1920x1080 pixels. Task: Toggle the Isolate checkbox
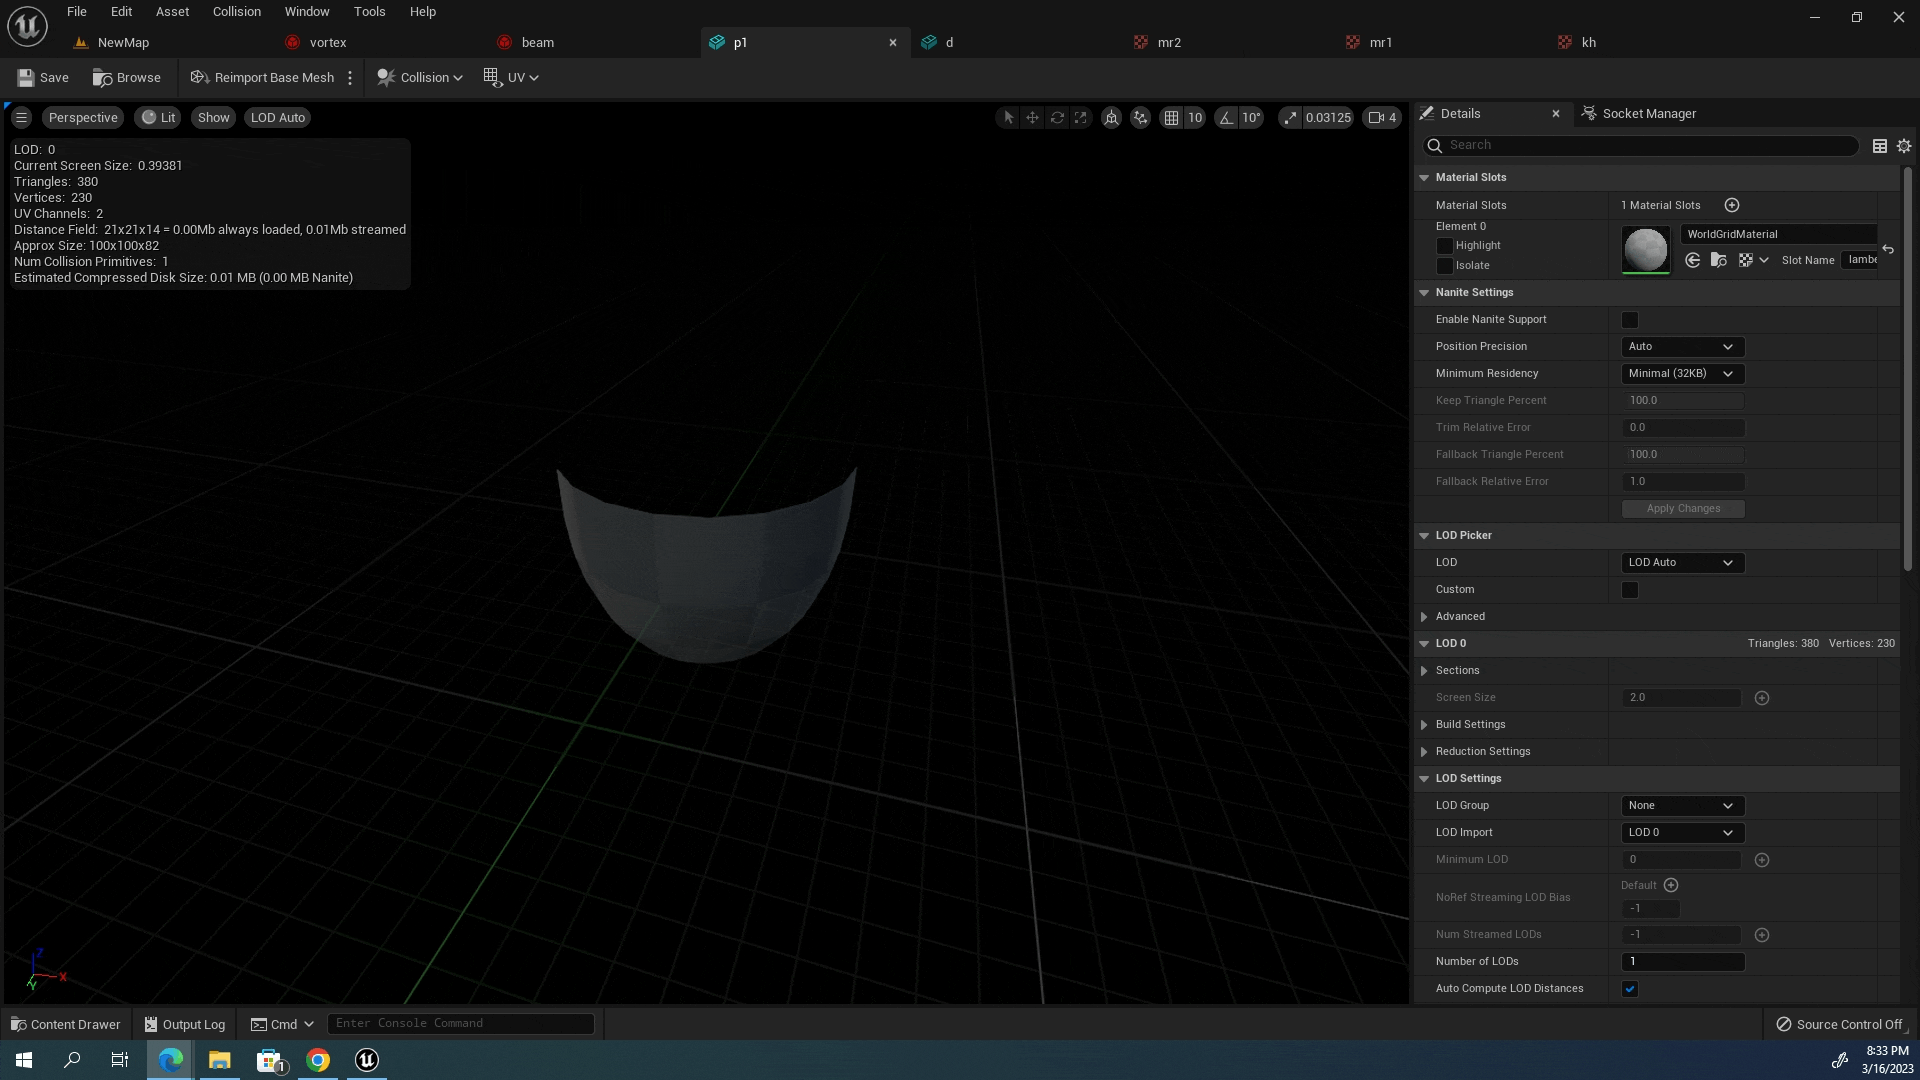(x=1444, y=266)
